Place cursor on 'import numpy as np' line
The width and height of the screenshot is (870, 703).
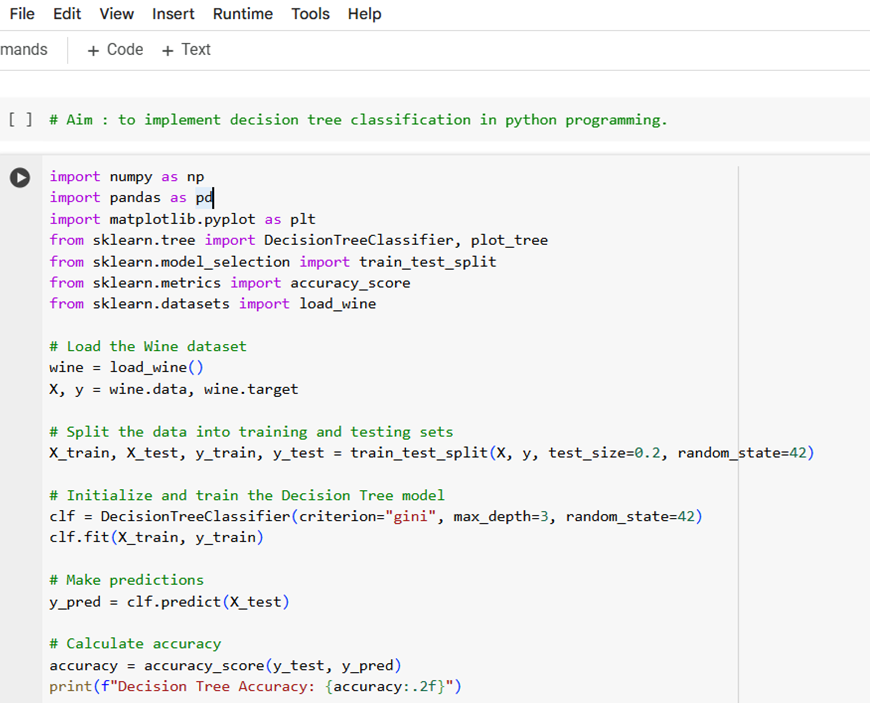coord(127,176)
